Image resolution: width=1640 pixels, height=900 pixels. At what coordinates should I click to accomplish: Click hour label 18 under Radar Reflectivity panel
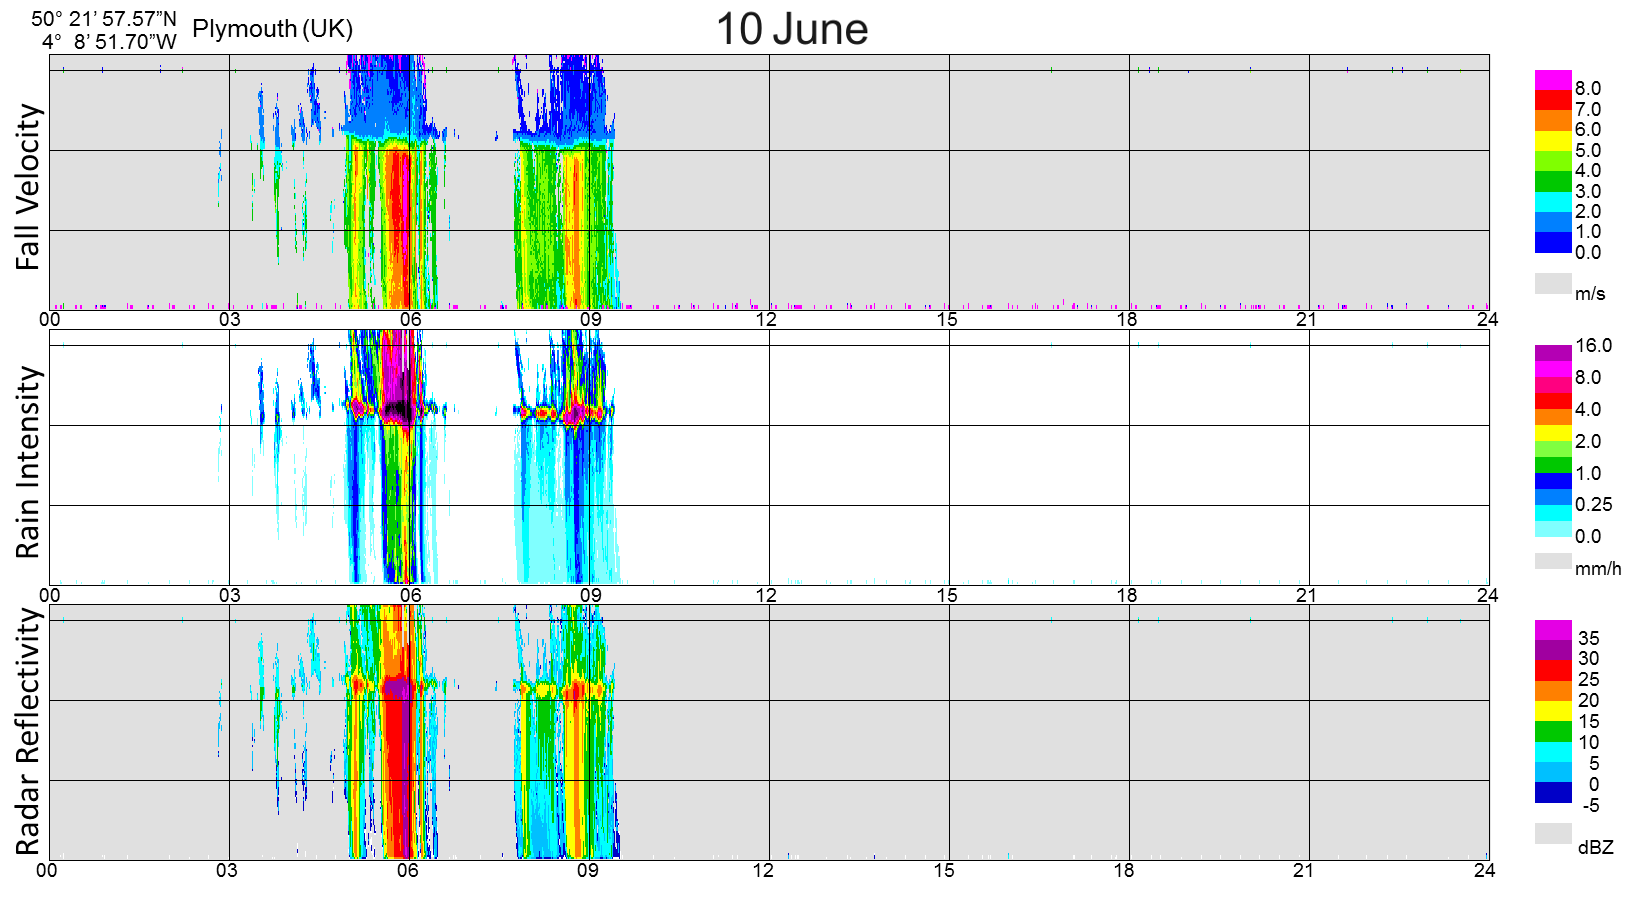1124,870
